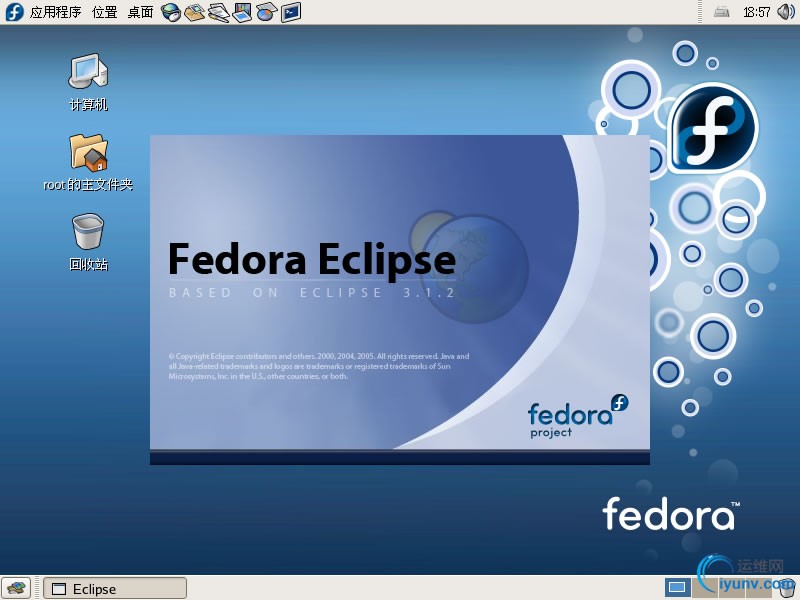This screenshot has height=600, width=800.
Task: Launch the Evolution mail launcher
Action: pos(194,12)
